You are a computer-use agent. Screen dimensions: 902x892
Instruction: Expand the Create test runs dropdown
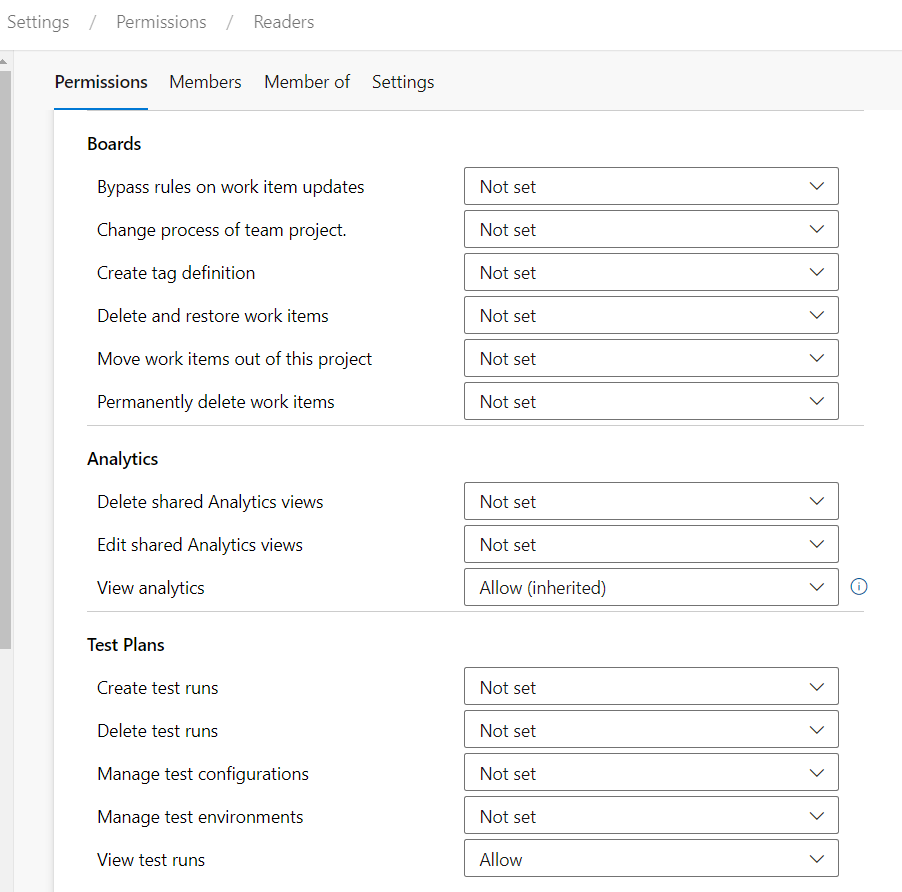click(x=651, y=688)
